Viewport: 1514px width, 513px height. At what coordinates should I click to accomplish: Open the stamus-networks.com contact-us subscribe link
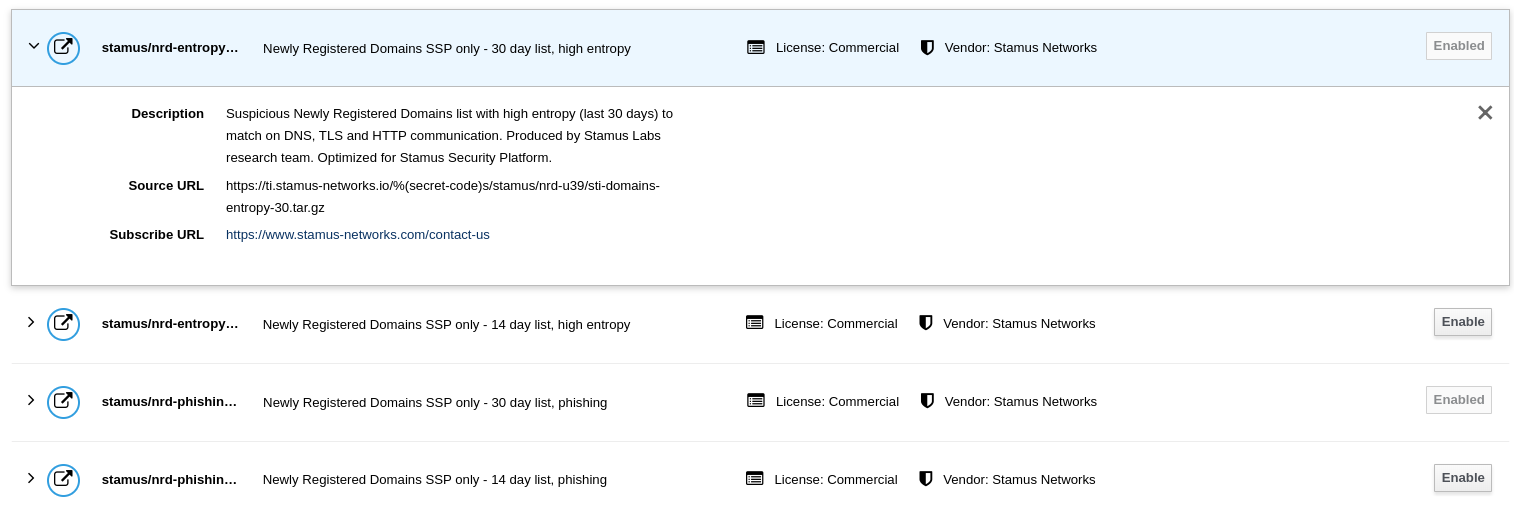[357, 235]
